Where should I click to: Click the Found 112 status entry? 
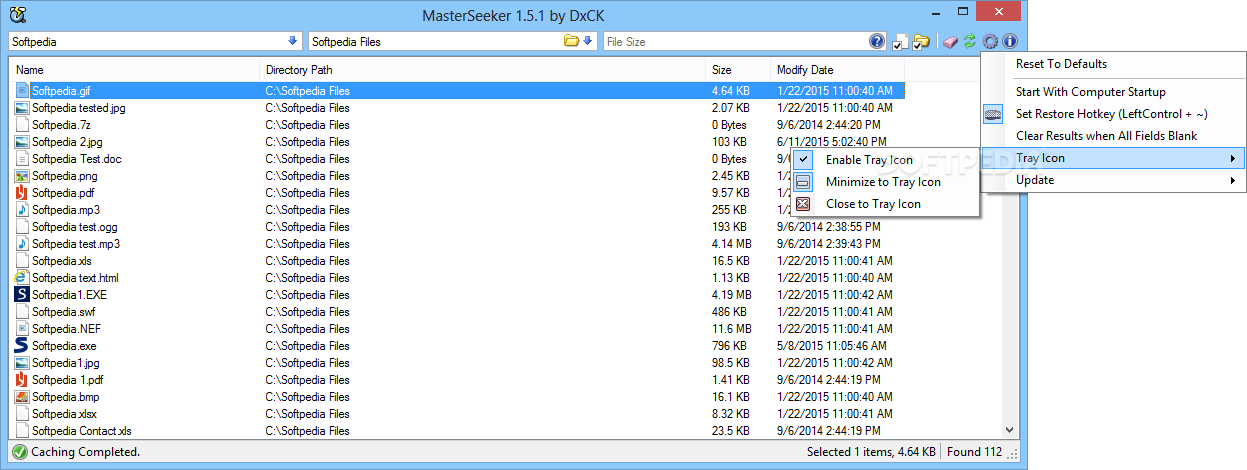[x=973, y=452]
